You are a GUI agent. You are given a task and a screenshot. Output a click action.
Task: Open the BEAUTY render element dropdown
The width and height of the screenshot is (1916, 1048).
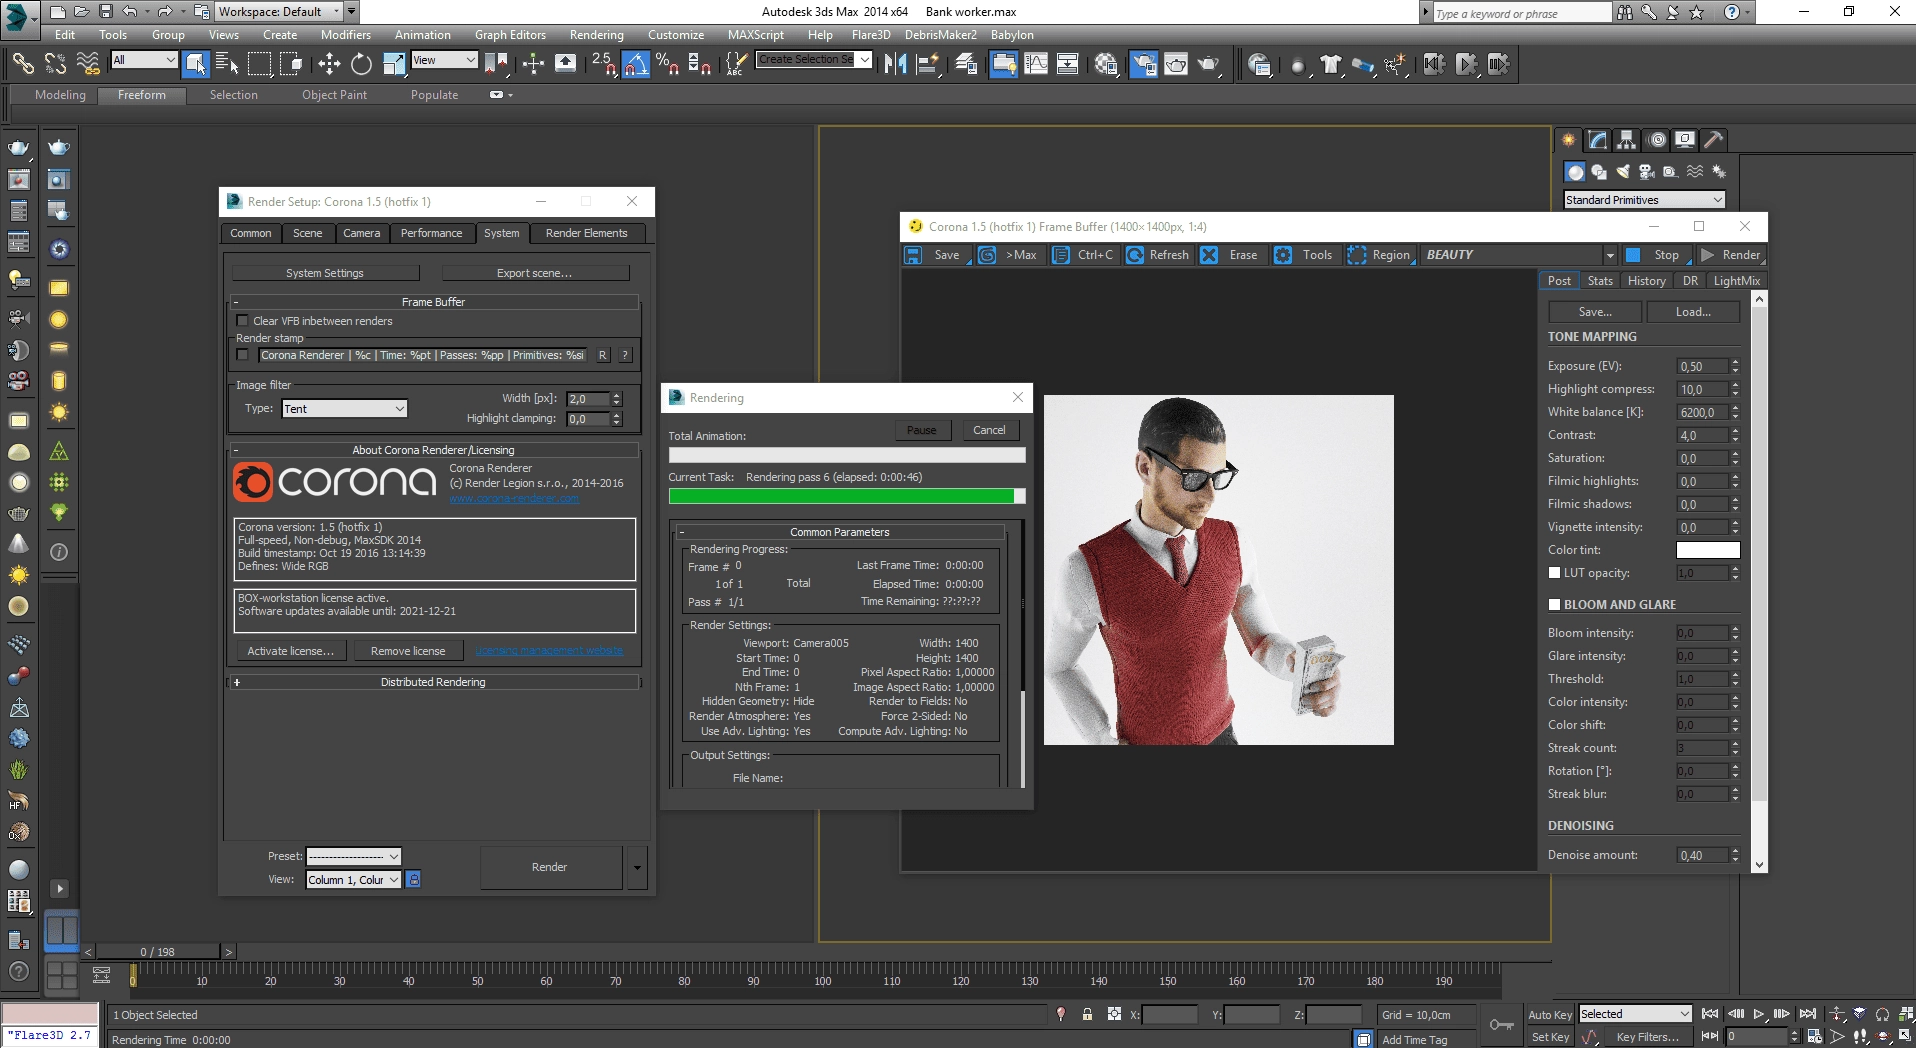(1520, 255)
